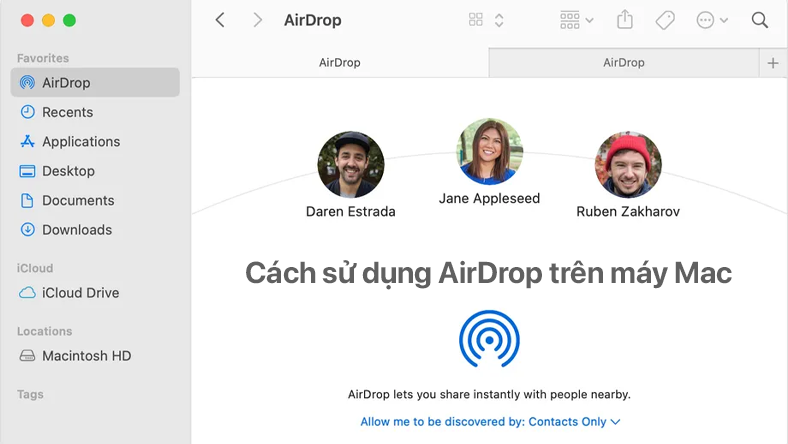
Task: Click the Share toolbar icon
Action: (625, 20)
